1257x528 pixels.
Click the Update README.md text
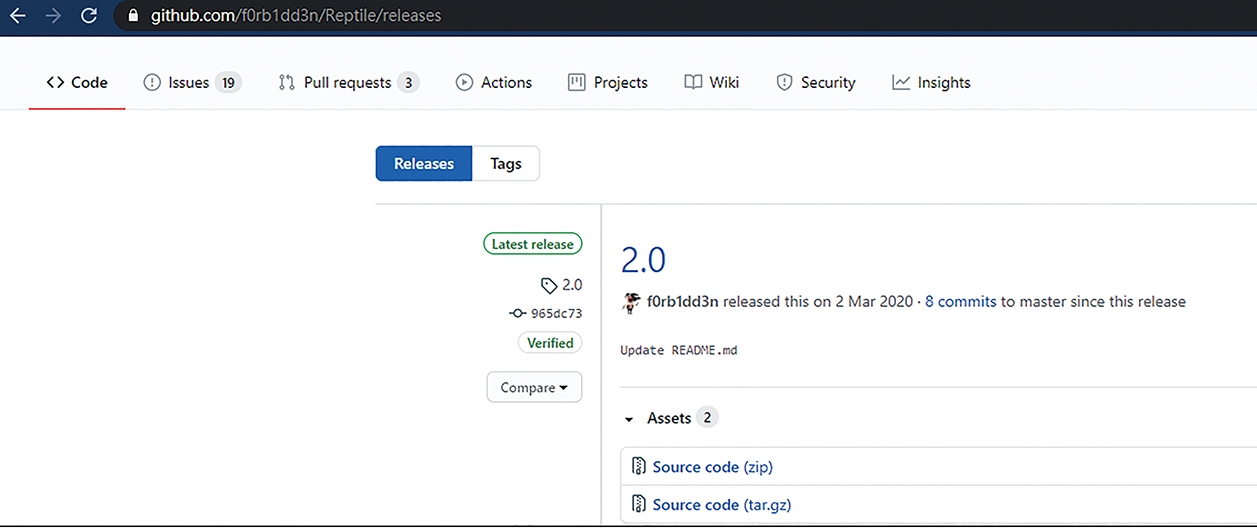(x=679, y=350)
